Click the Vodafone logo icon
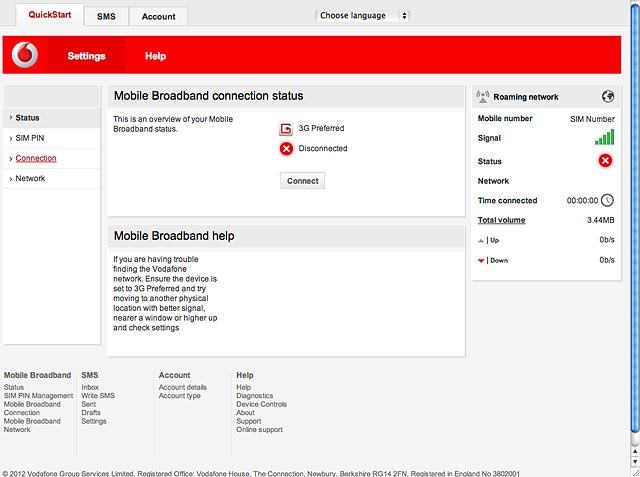This screenshot has width=640, height=477. (25, 55)
